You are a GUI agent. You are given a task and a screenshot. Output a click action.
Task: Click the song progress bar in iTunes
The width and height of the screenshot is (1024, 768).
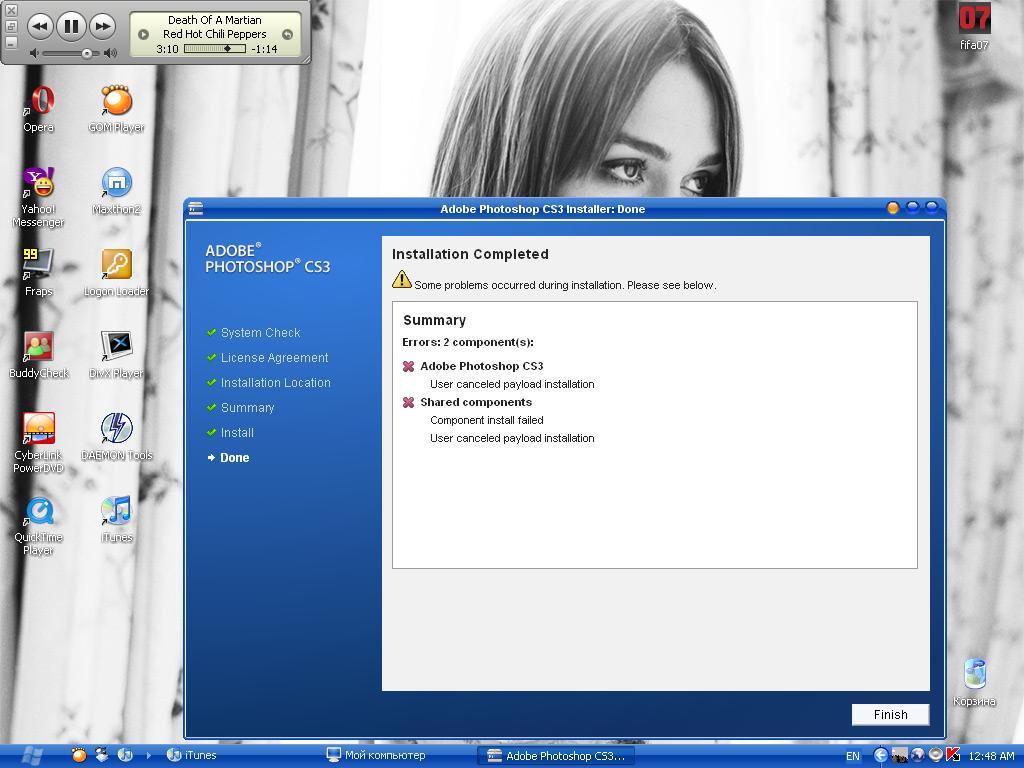215,49
